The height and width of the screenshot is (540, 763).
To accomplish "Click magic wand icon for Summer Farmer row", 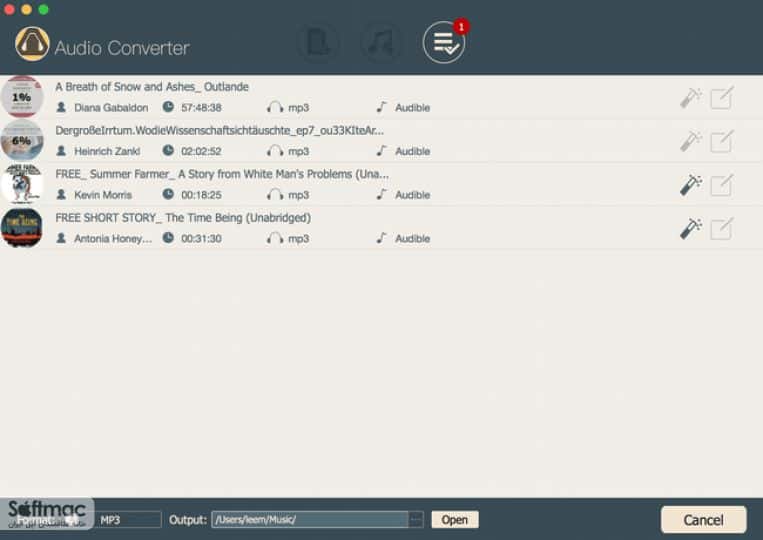I will tap(691, 185).
